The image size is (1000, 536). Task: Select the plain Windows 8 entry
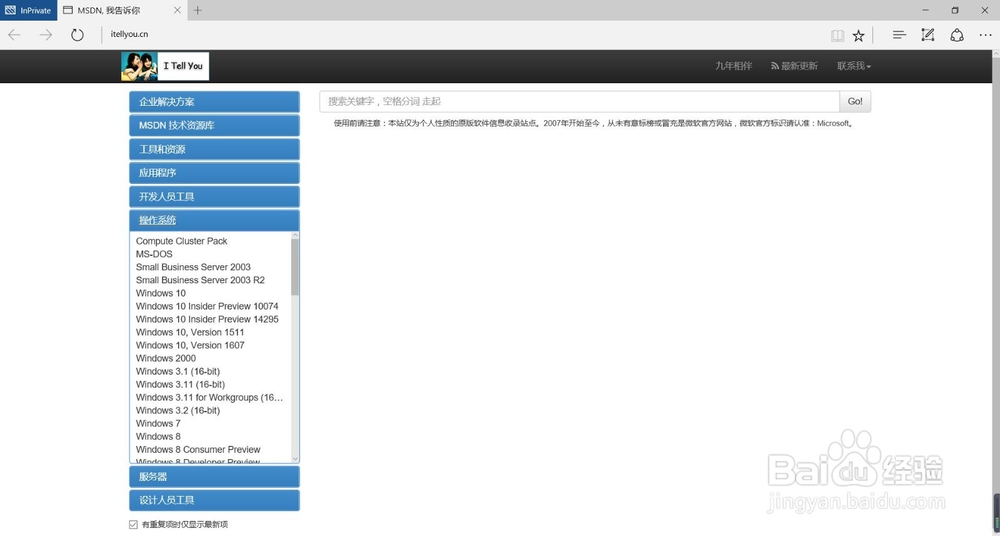[158, 436]
